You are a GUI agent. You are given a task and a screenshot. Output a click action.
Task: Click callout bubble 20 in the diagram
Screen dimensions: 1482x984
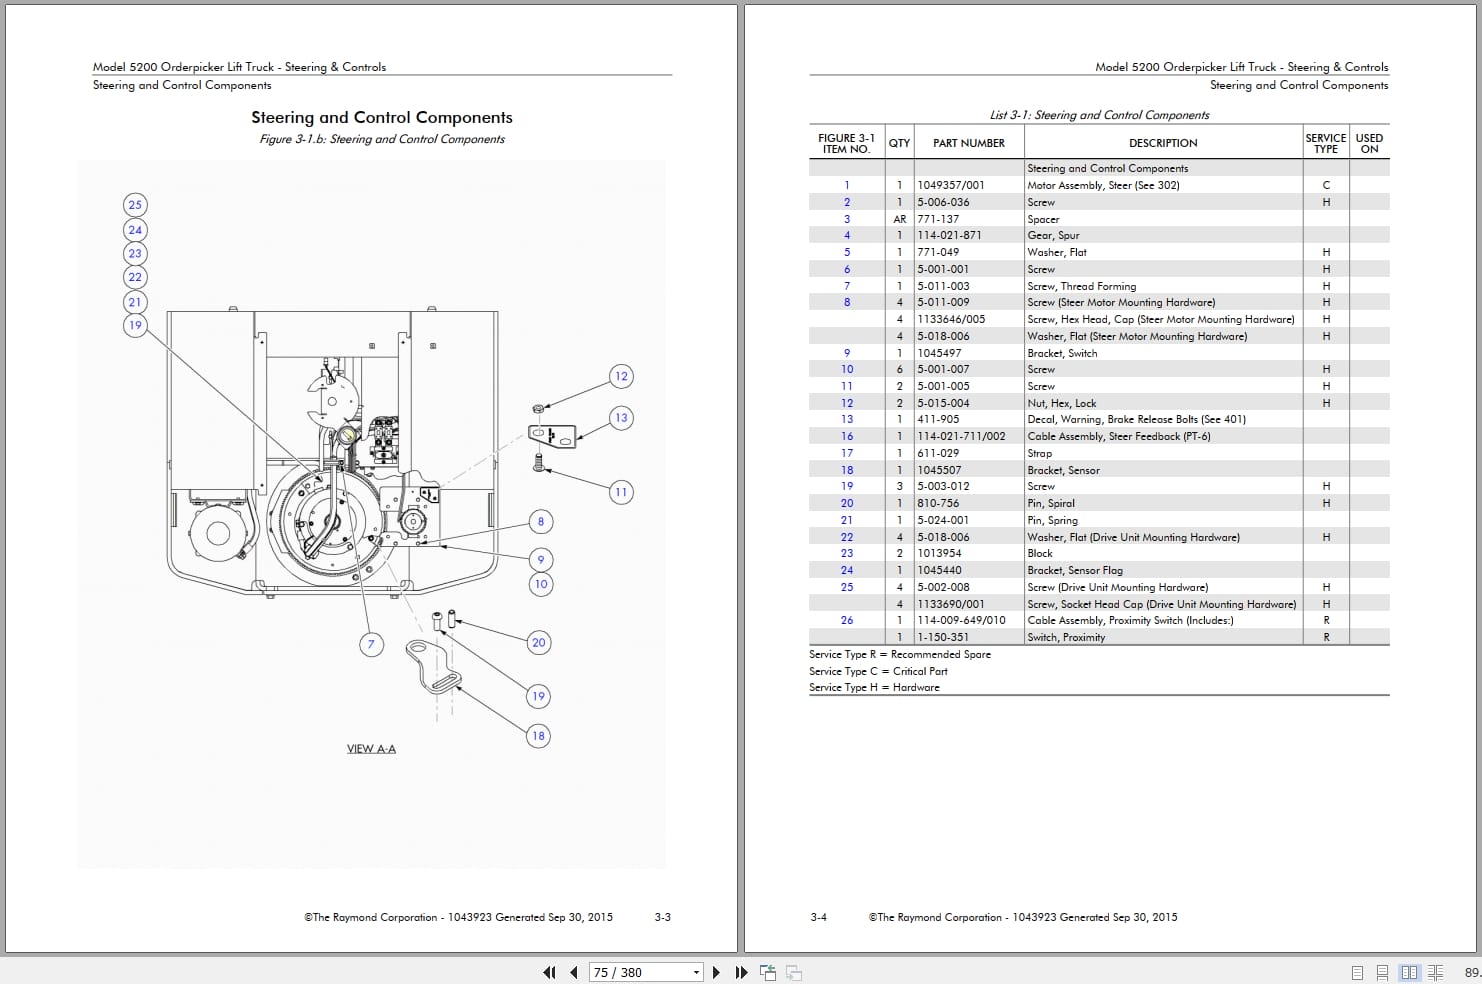point(539,643)
